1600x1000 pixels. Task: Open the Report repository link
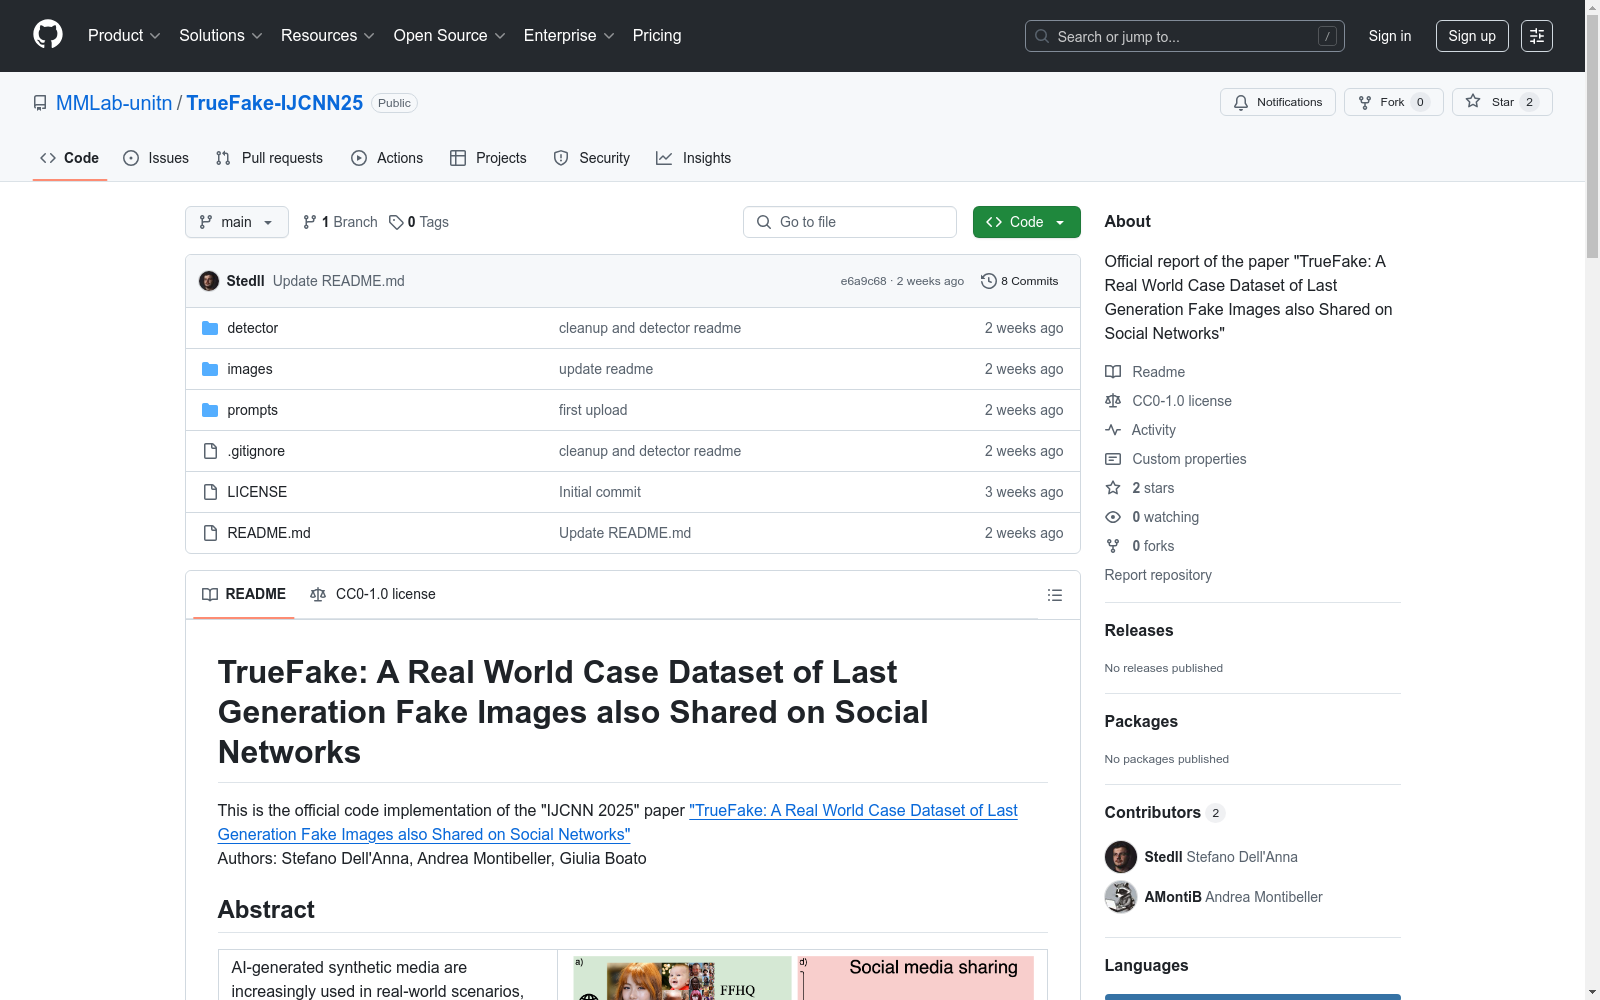pos(1158,575)
